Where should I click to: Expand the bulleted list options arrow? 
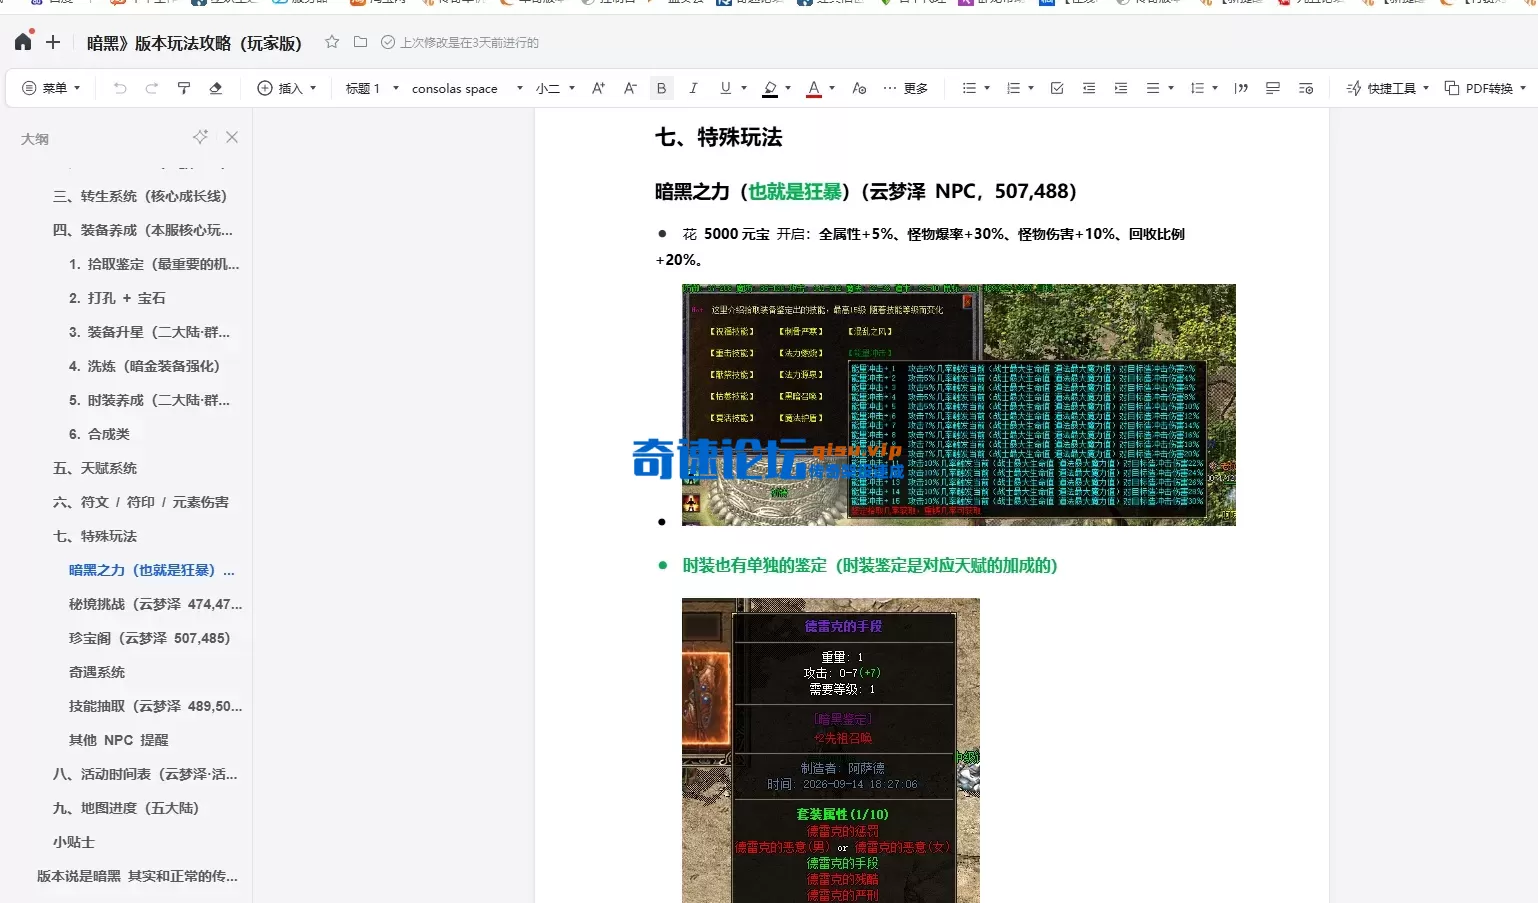987,88
